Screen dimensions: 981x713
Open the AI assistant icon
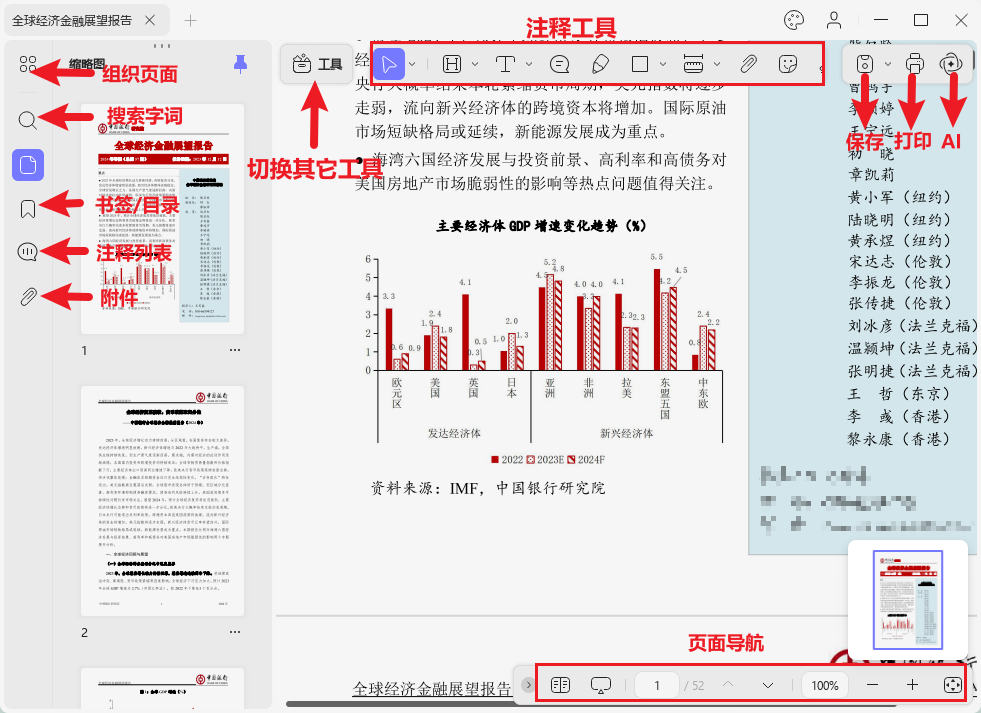(x=950, y=64)
